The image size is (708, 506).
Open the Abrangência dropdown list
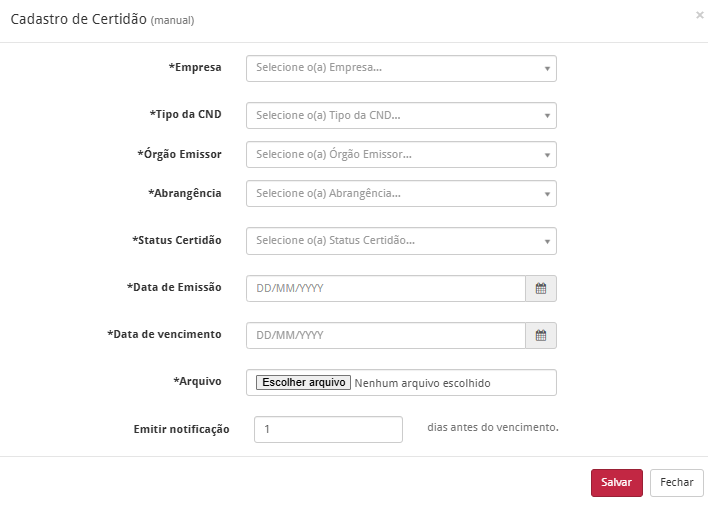pyautogui.click(x=400, y=193)
